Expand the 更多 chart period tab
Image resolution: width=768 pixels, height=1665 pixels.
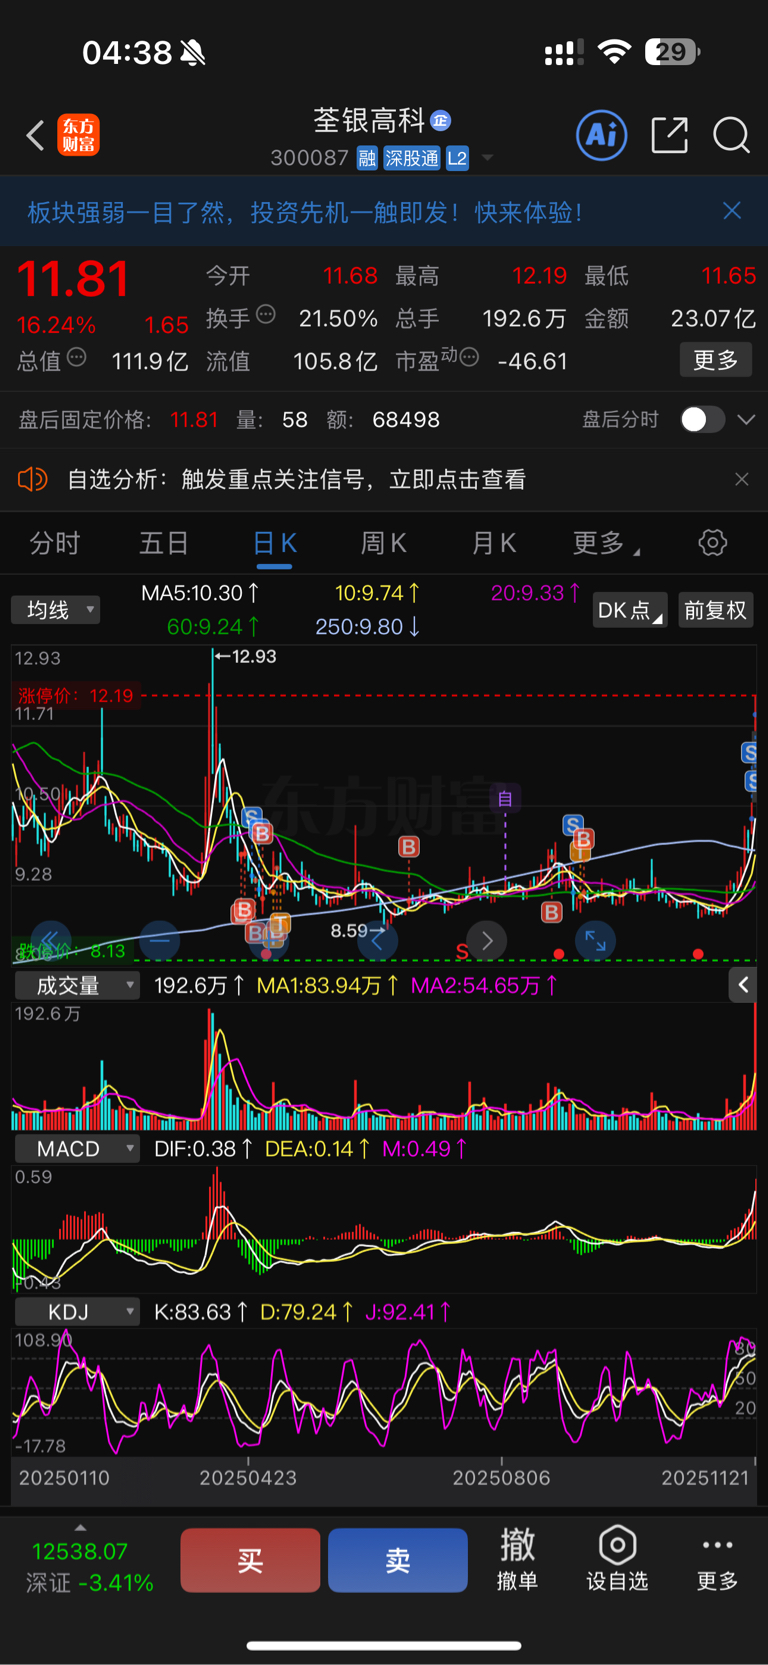pyautogui.click(x=606, y=543)
